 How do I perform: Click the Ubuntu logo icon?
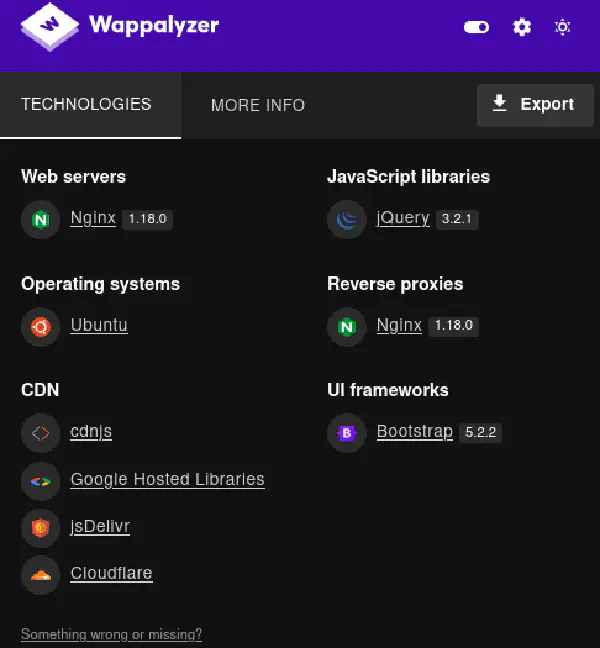(x=40, y=327)
